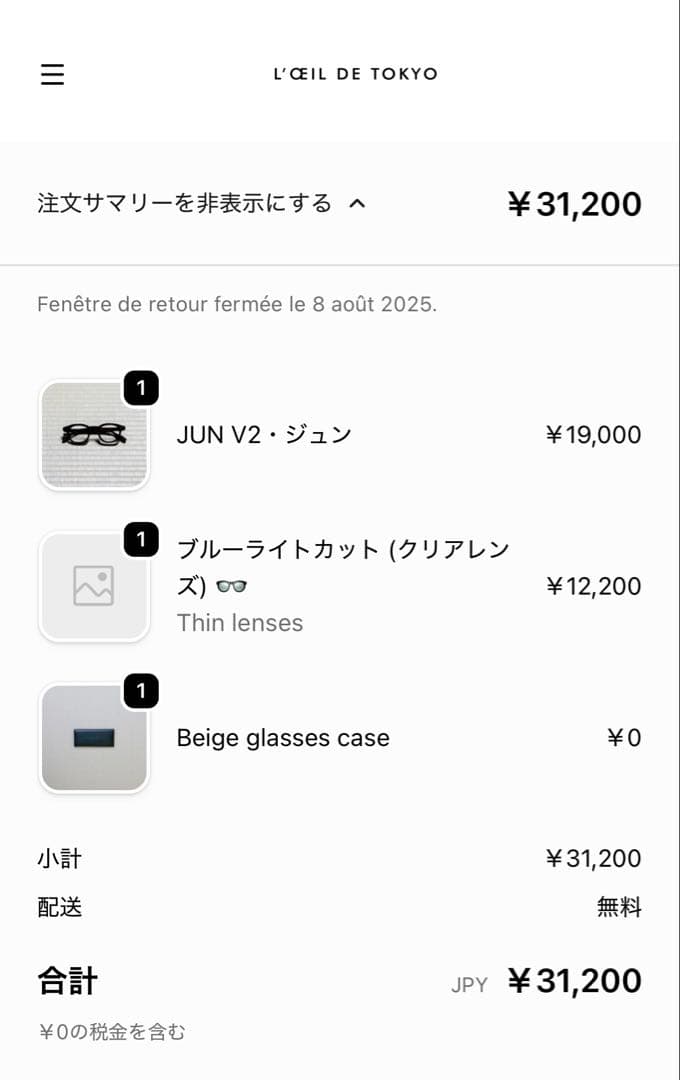Click the 合計 JPY ¥31,200 total
The width and height of the screenshot is (680, 1080).
point(574,981)
